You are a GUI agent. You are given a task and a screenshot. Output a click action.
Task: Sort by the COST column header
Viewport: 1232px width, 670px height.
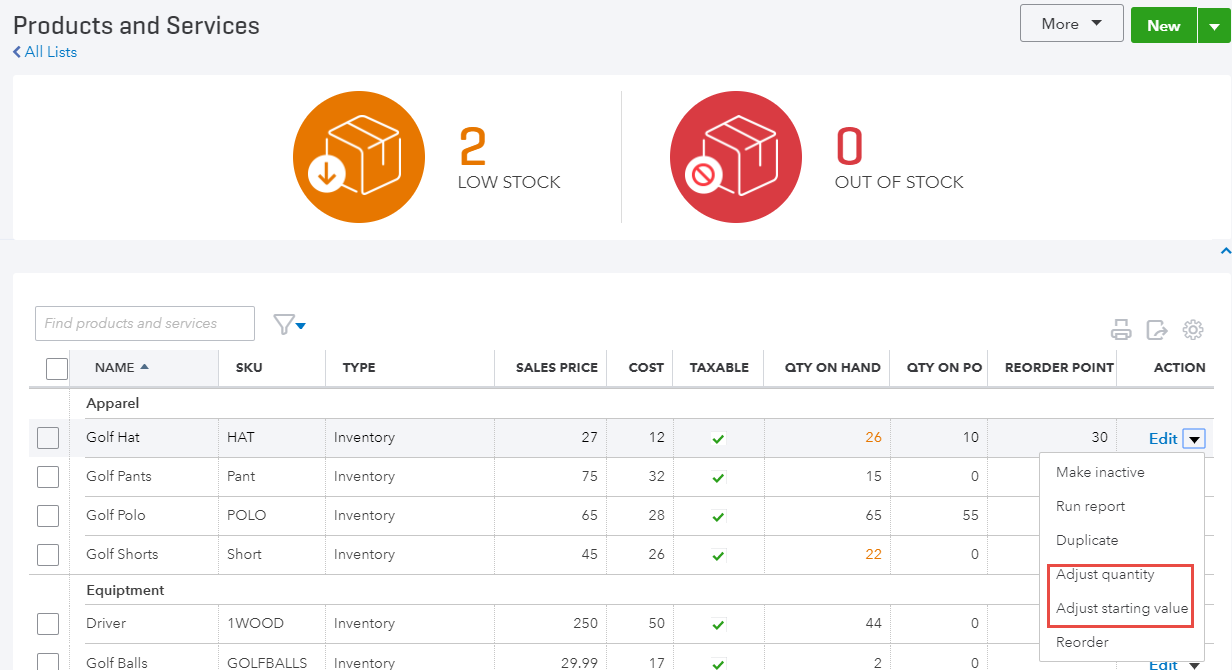coord(646,367)
